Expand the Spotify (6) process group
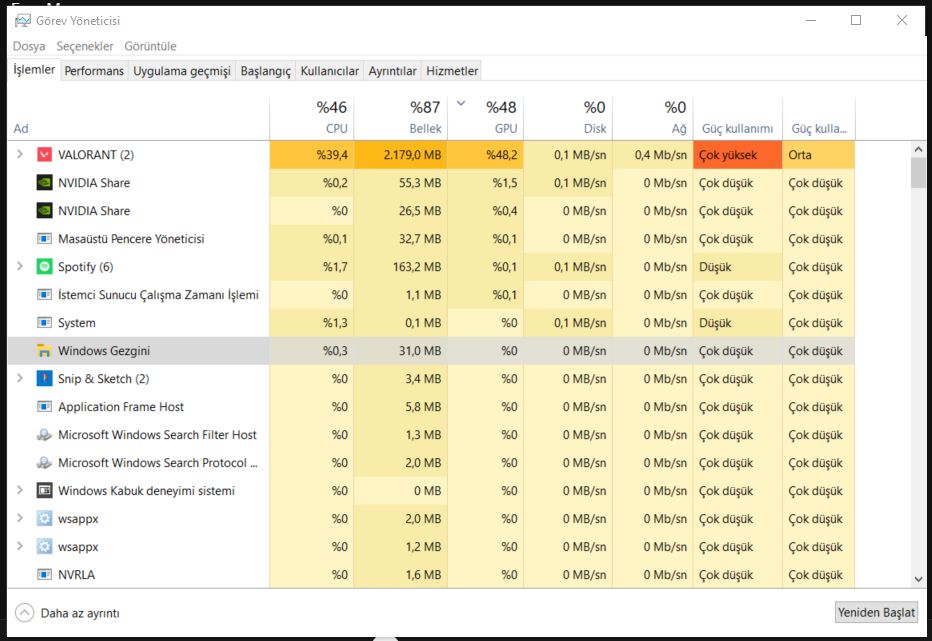The height and width of the screenshot is (641, 932). click(x=20, y=267)
